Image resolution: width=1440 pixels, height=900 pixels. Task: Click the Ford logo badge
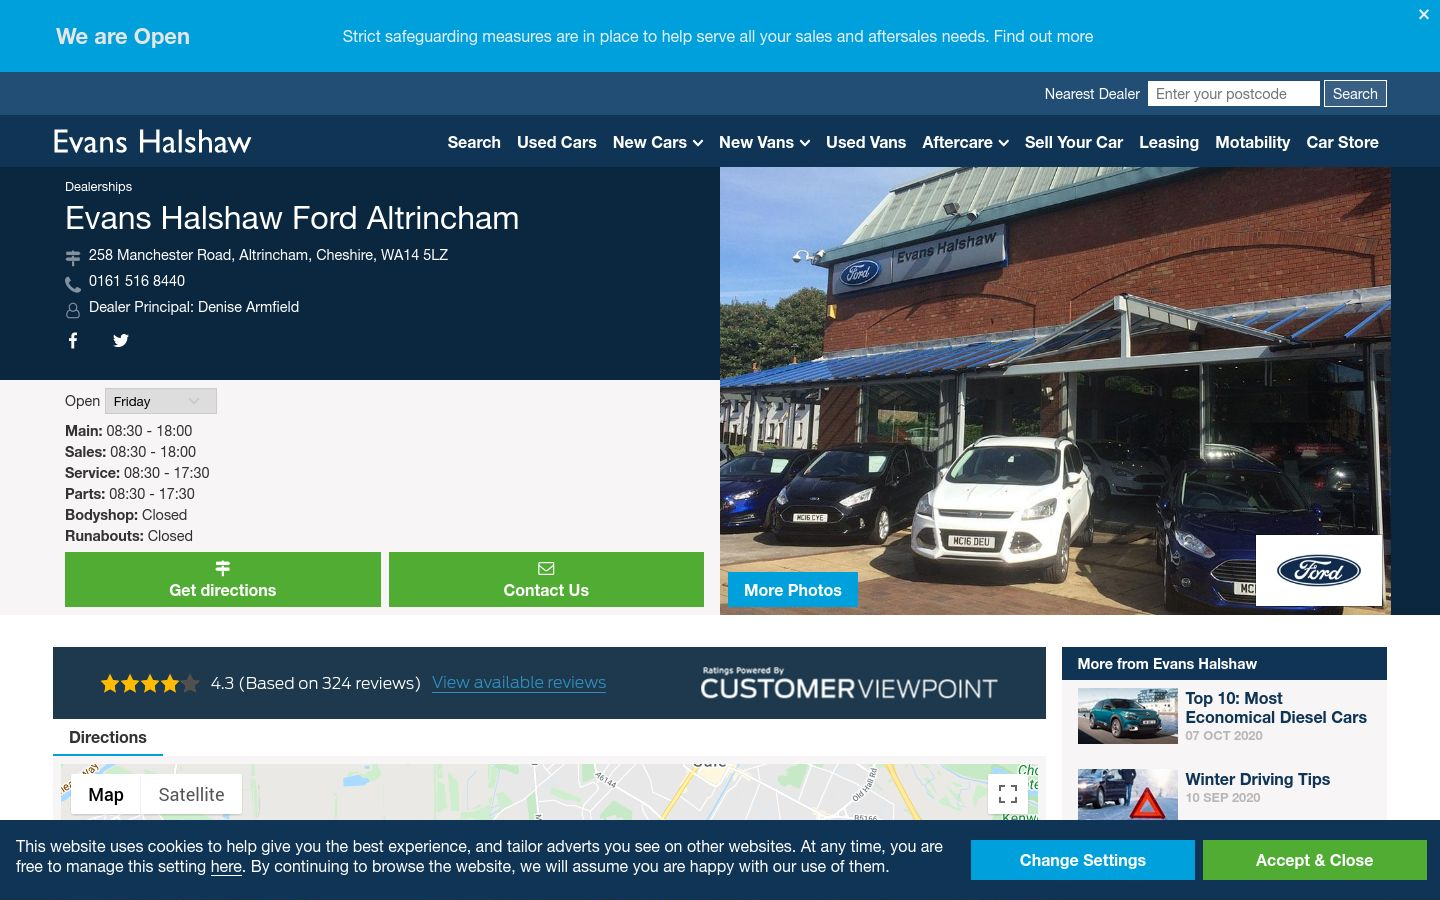(1319, 571)
